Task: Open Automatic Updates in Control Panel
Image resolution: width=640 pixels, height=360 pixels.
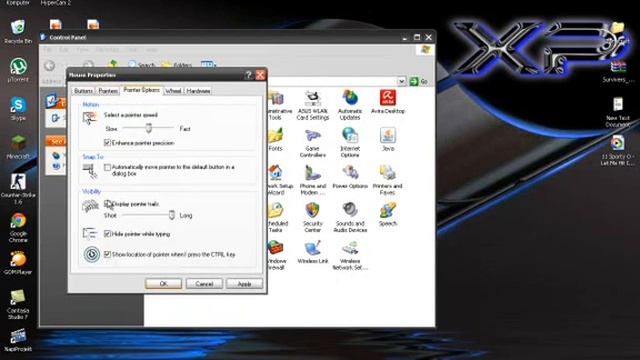Action: tap(350, 105)
